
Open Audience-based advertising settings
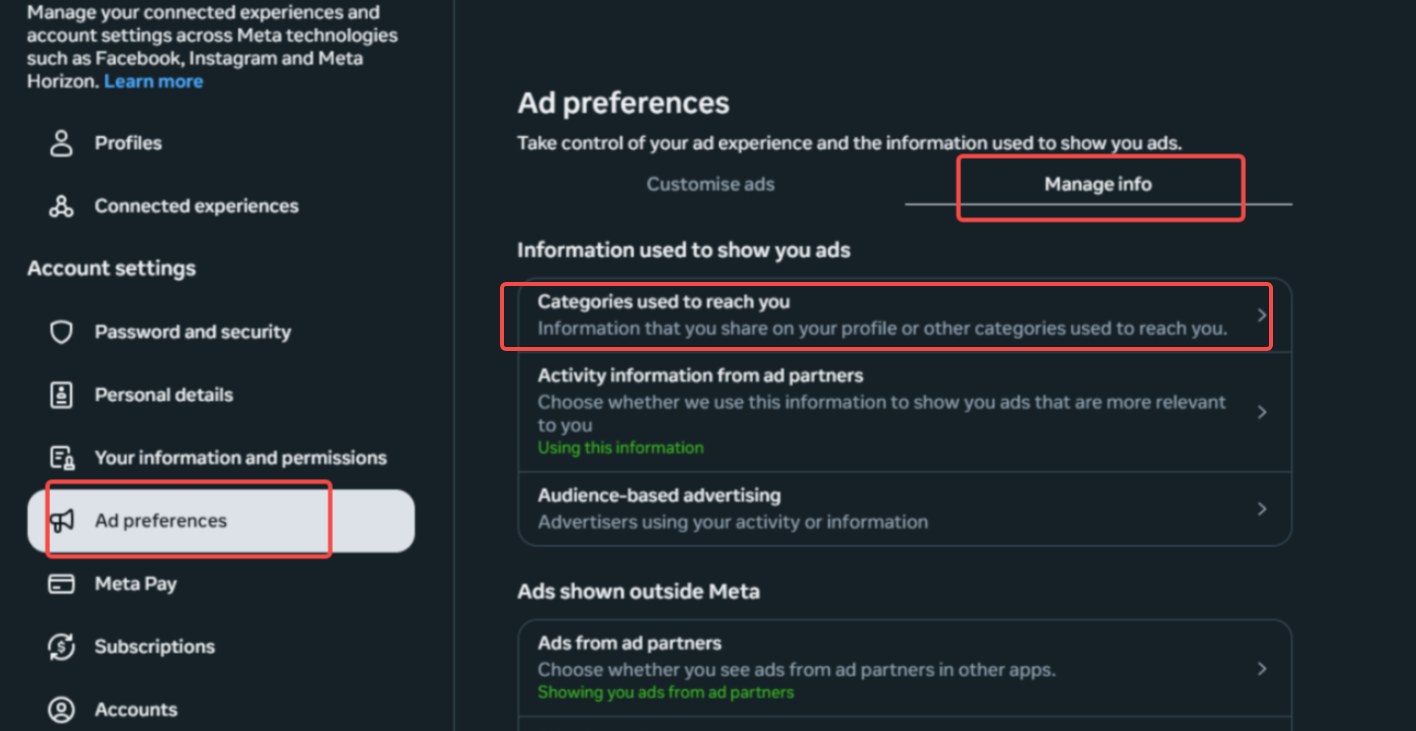pos(732,508)
